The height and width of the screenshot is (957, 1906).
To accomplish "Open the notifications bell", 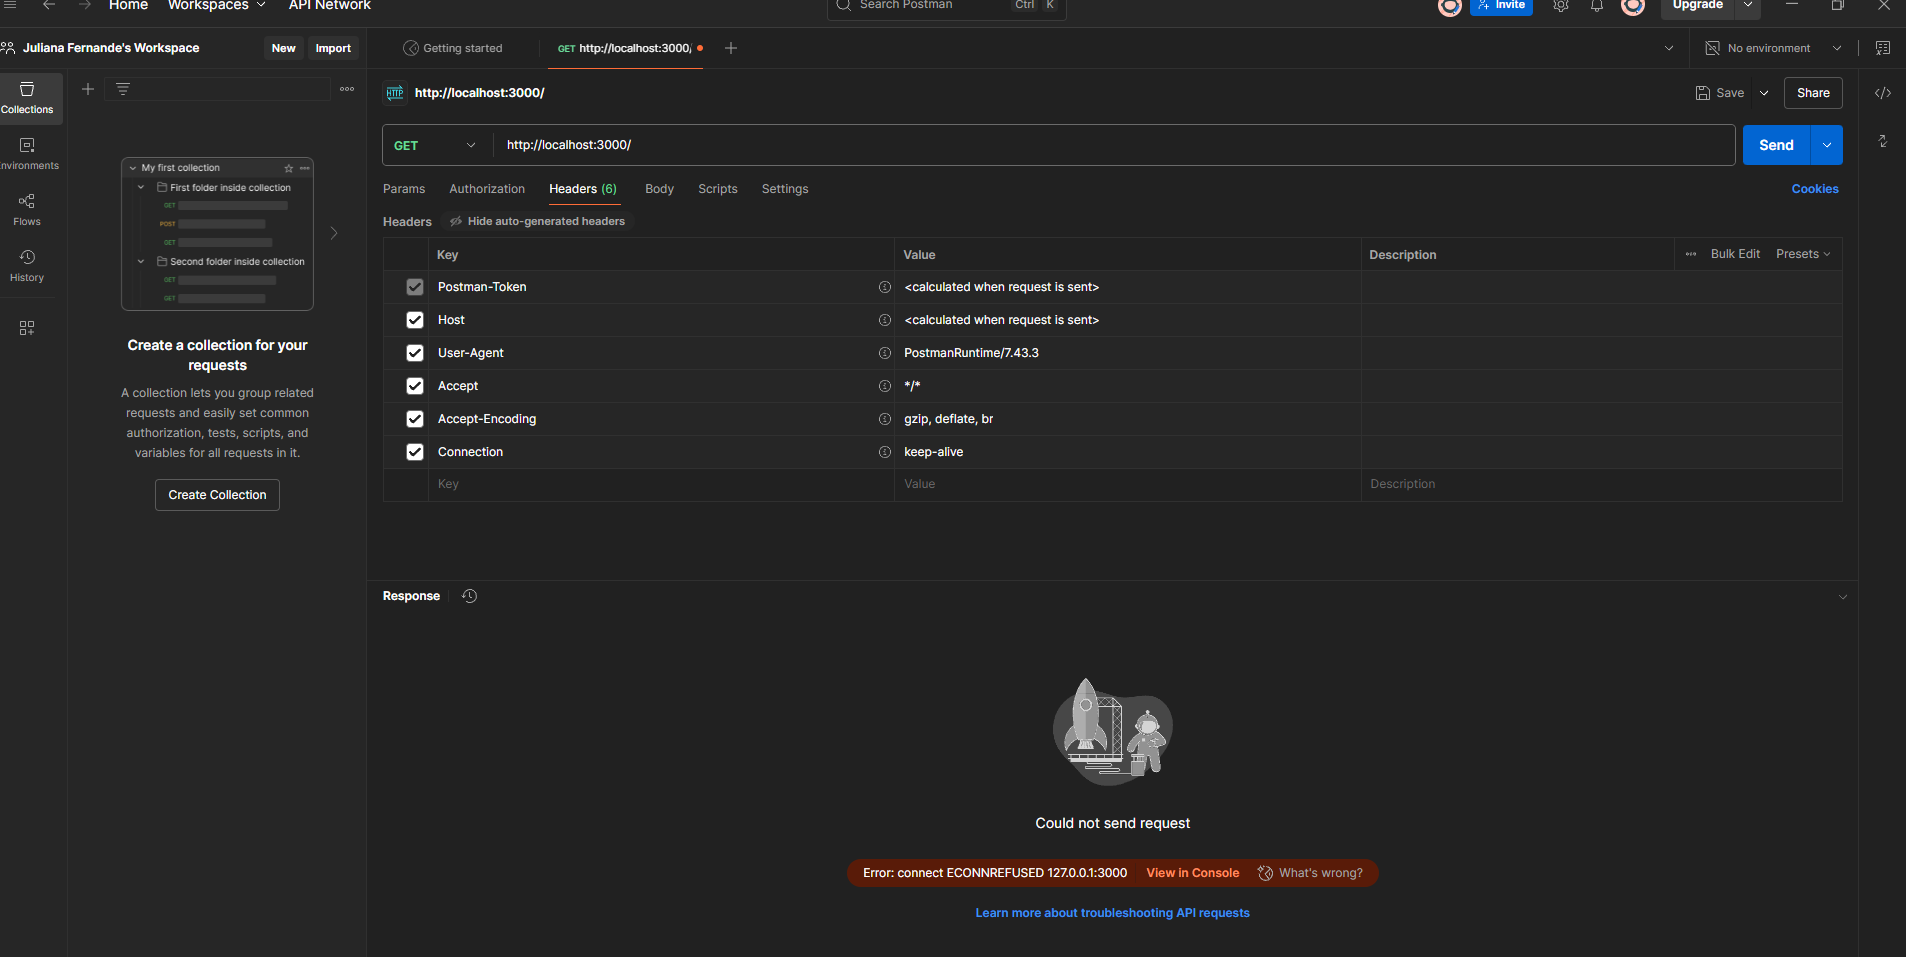I will pos(1597,6).
